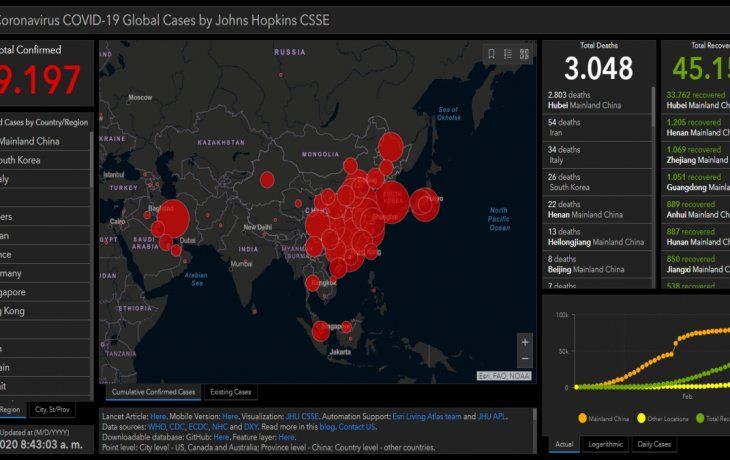Select '8 deaths Beijing' row
This screenshot has width=730, height=460.
[x=597, y=264]
